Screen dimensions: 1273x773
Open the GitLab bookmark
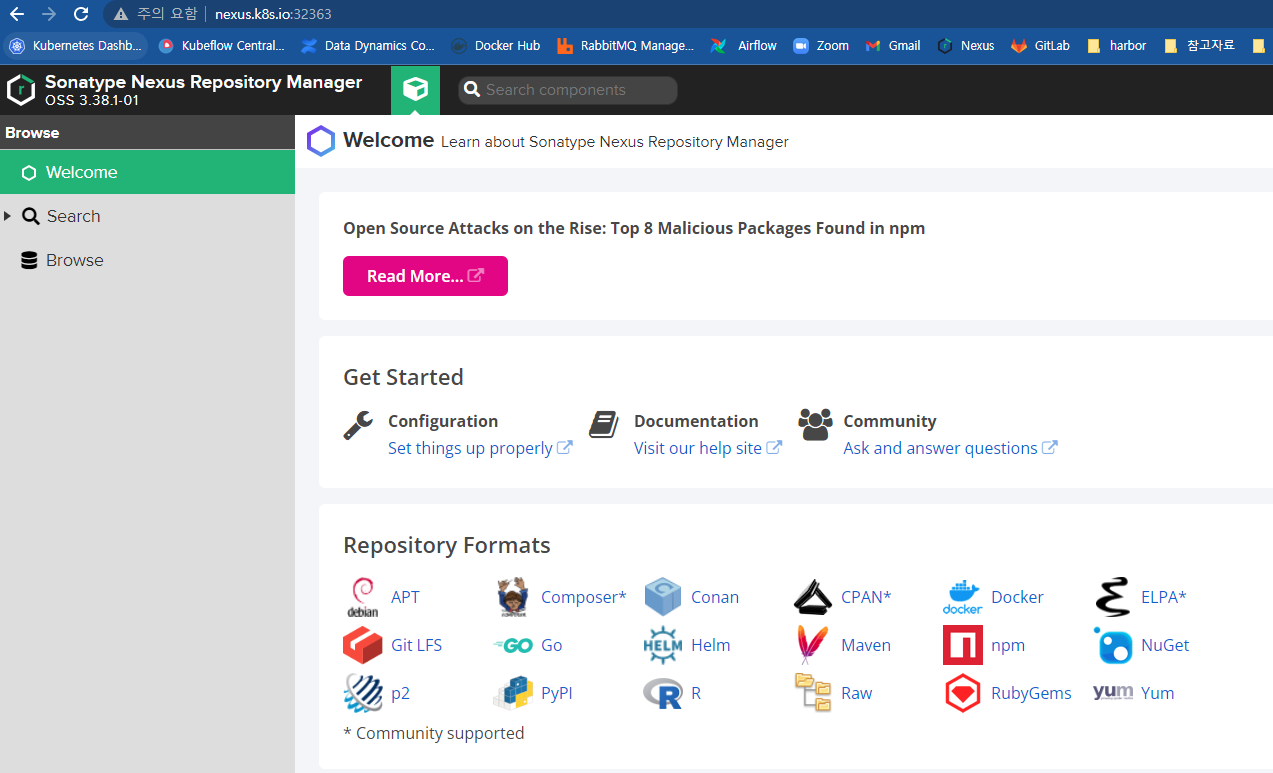(1040, 45)
